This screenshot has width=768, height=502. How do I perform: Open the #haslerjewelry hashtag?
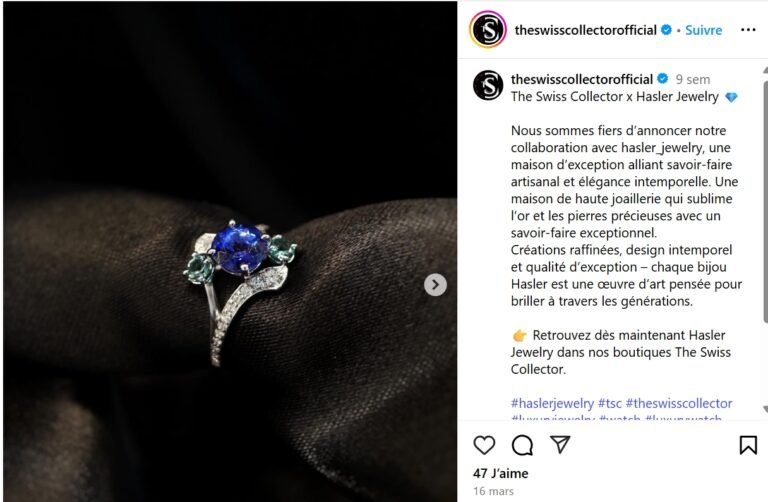click(552, 403)
